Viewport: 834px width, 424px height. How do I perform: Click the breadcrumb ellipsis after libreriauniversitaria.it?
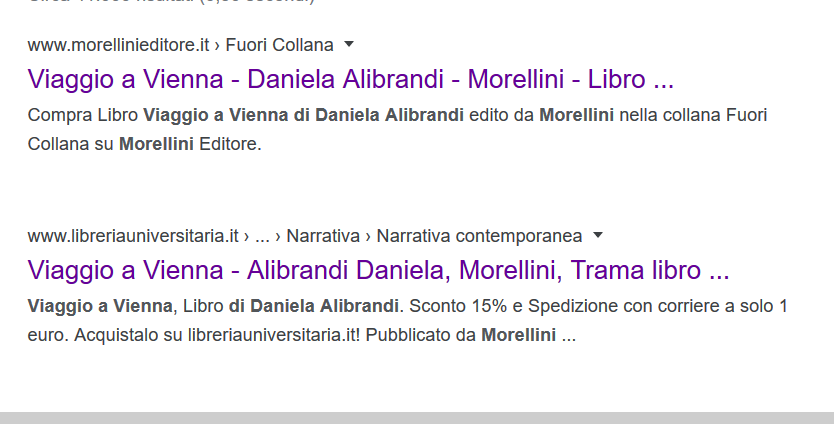(263, 236)
